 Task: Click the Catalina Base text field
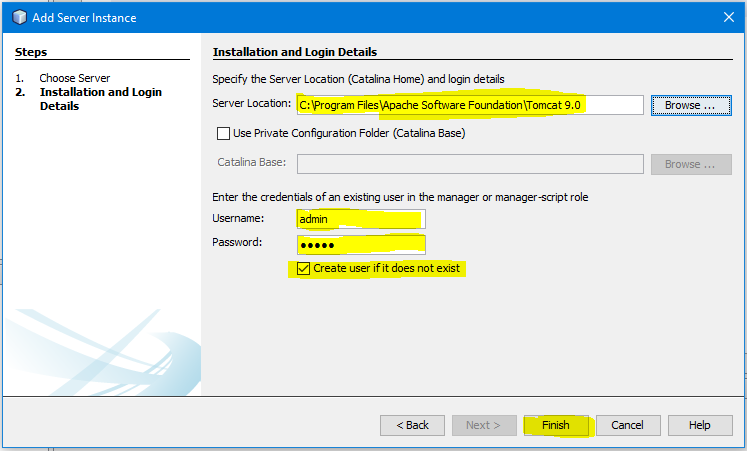470,164
